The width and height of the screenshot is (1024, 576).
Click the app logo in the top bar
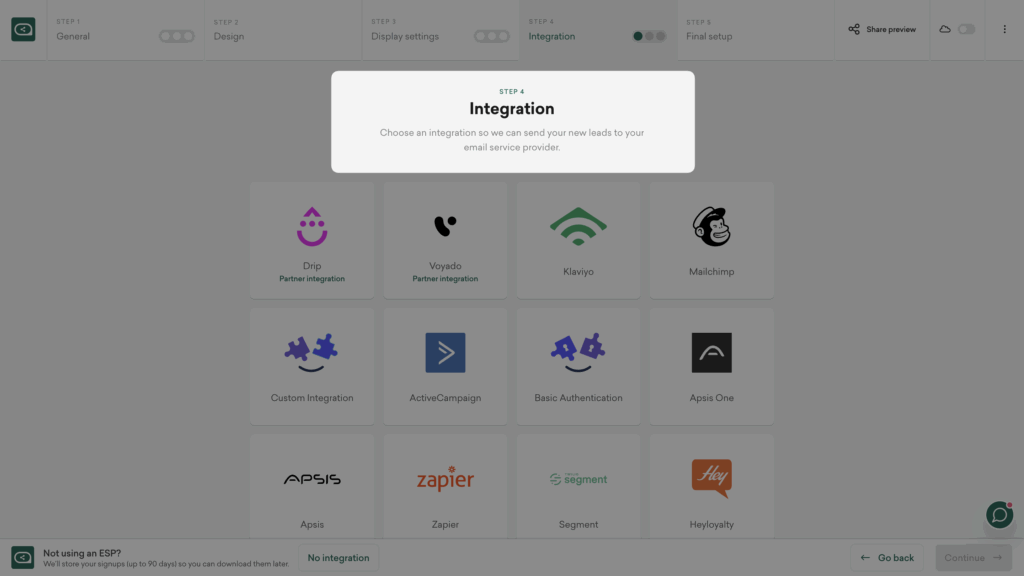(x=23, y=29)
